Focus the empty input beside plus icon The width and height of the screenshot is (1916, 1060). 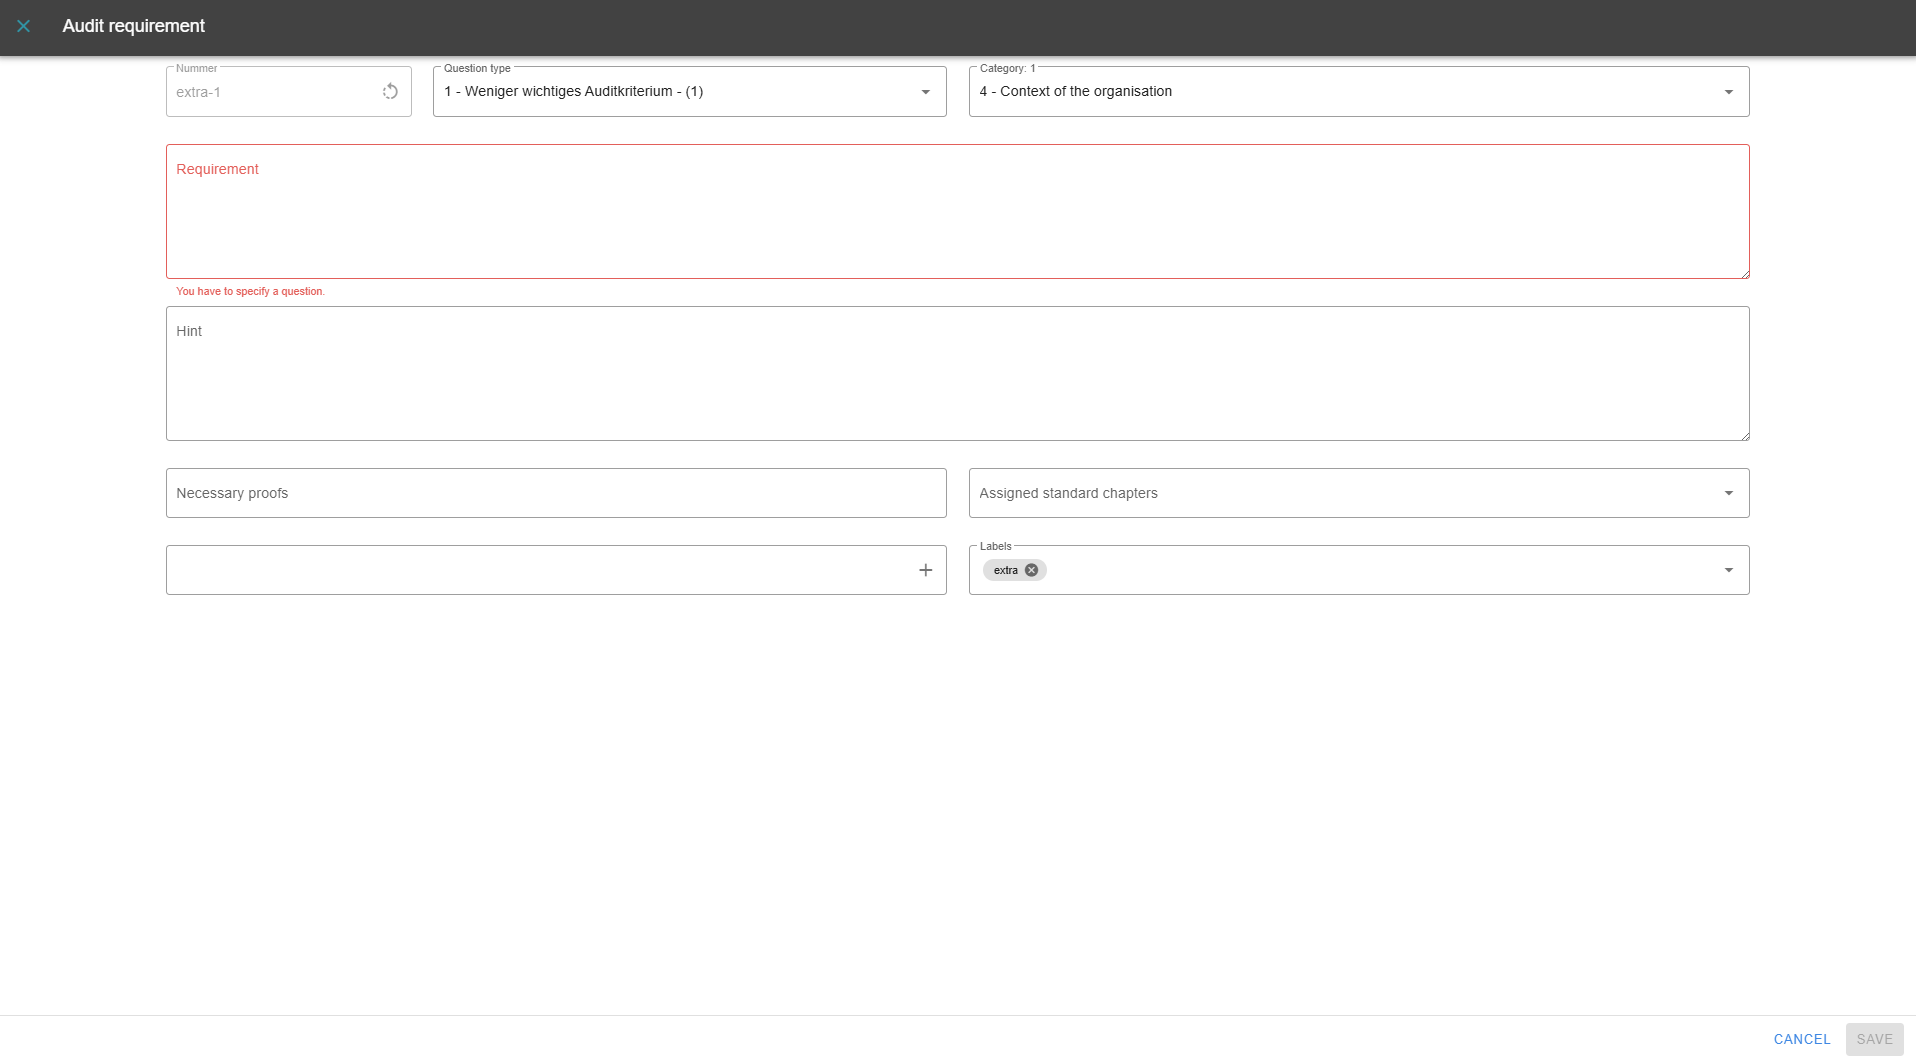pos(540,570)
